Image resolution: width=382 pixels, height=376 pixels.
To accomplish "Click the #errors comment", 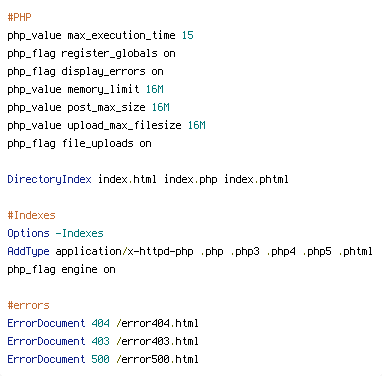I will [28, 305].
